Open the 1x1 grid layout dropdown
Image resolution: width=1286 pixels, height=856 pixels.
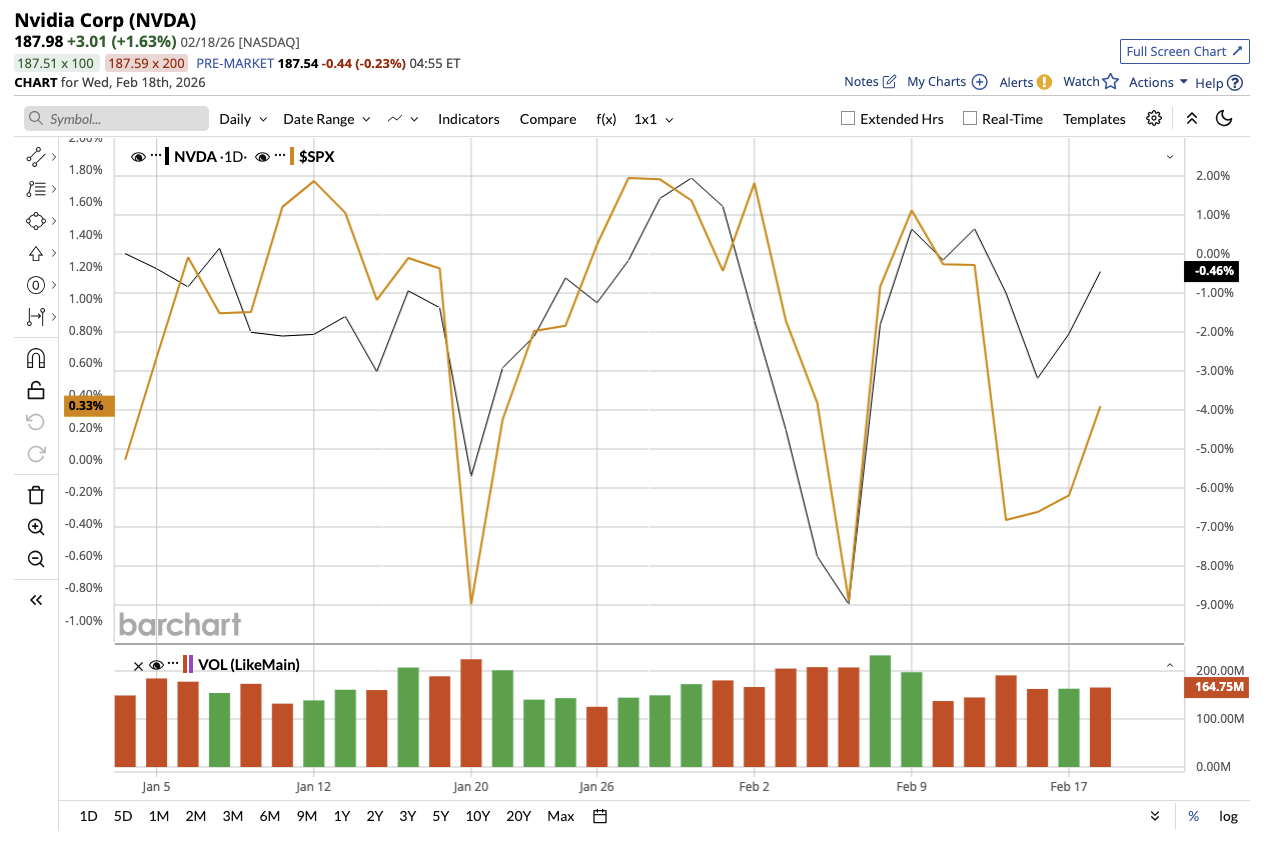point(654,119)
